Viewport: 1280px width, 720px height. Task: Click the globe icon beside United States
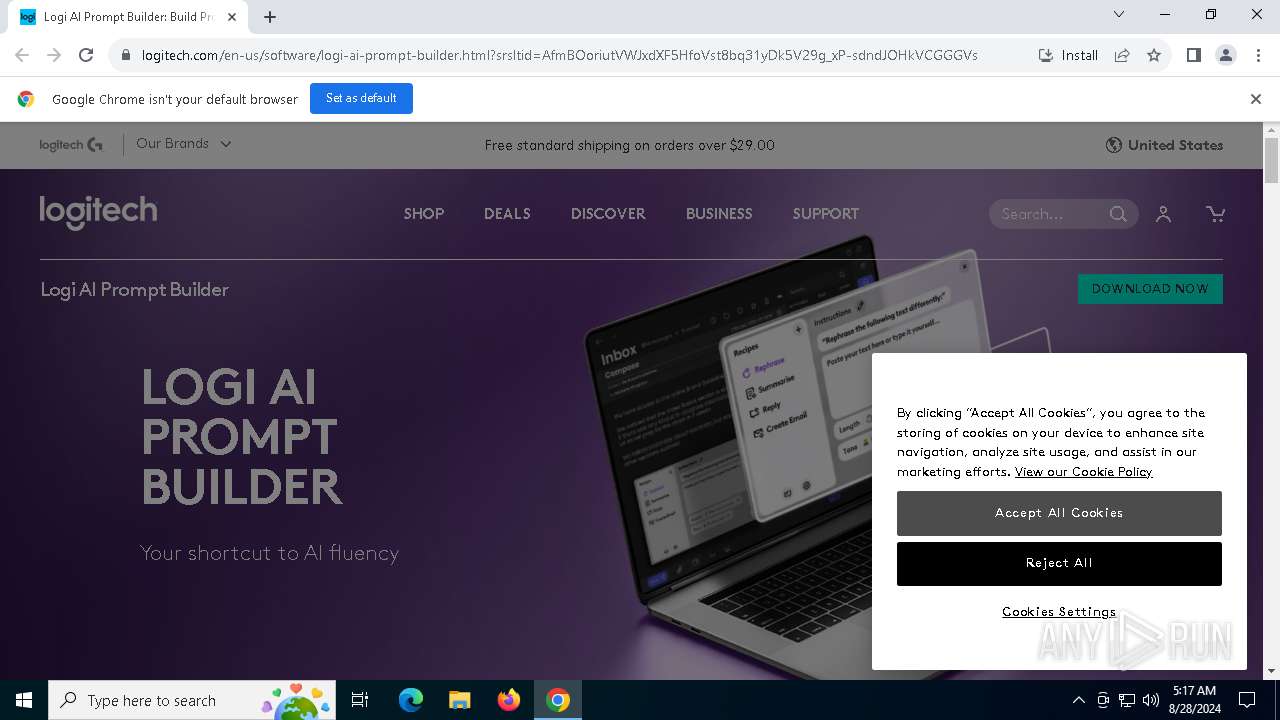click(x=1113, y=145)
